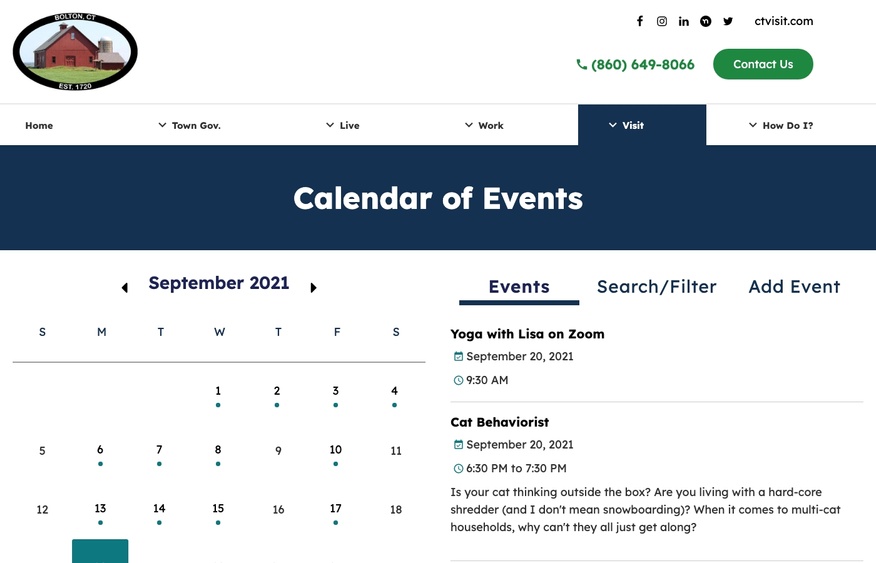Click the Contact Us button
Viewport: 876px width, 563px height.
click(763, 64)
